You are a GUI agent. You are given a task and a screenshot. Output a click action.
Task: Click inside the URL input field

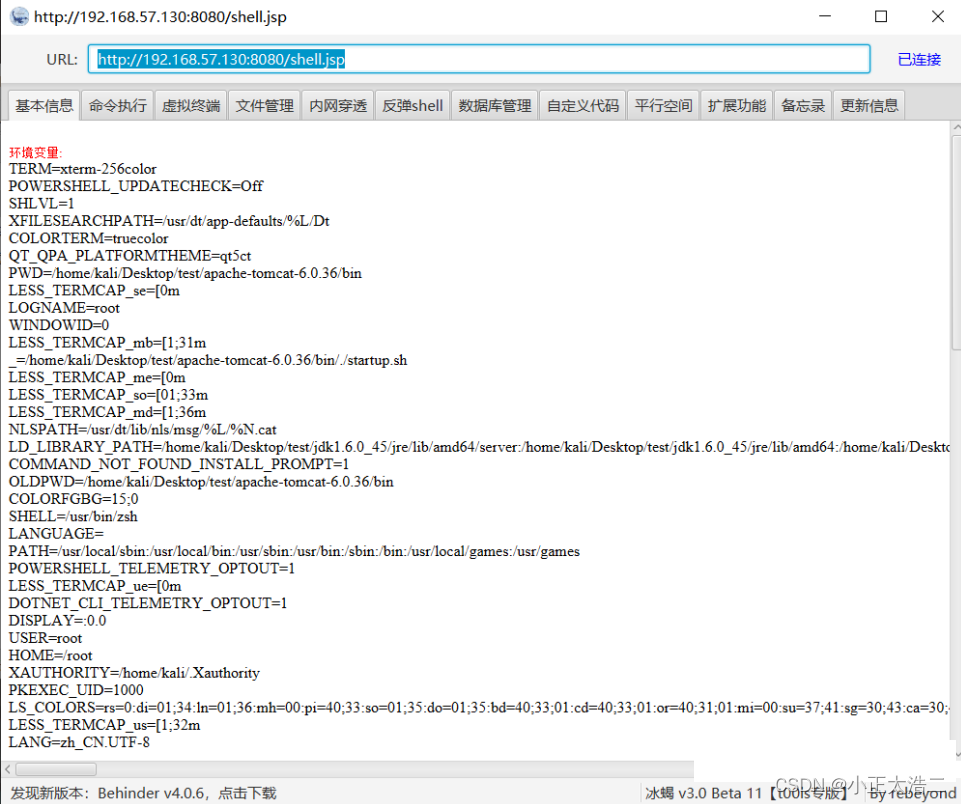click(480, 59)
